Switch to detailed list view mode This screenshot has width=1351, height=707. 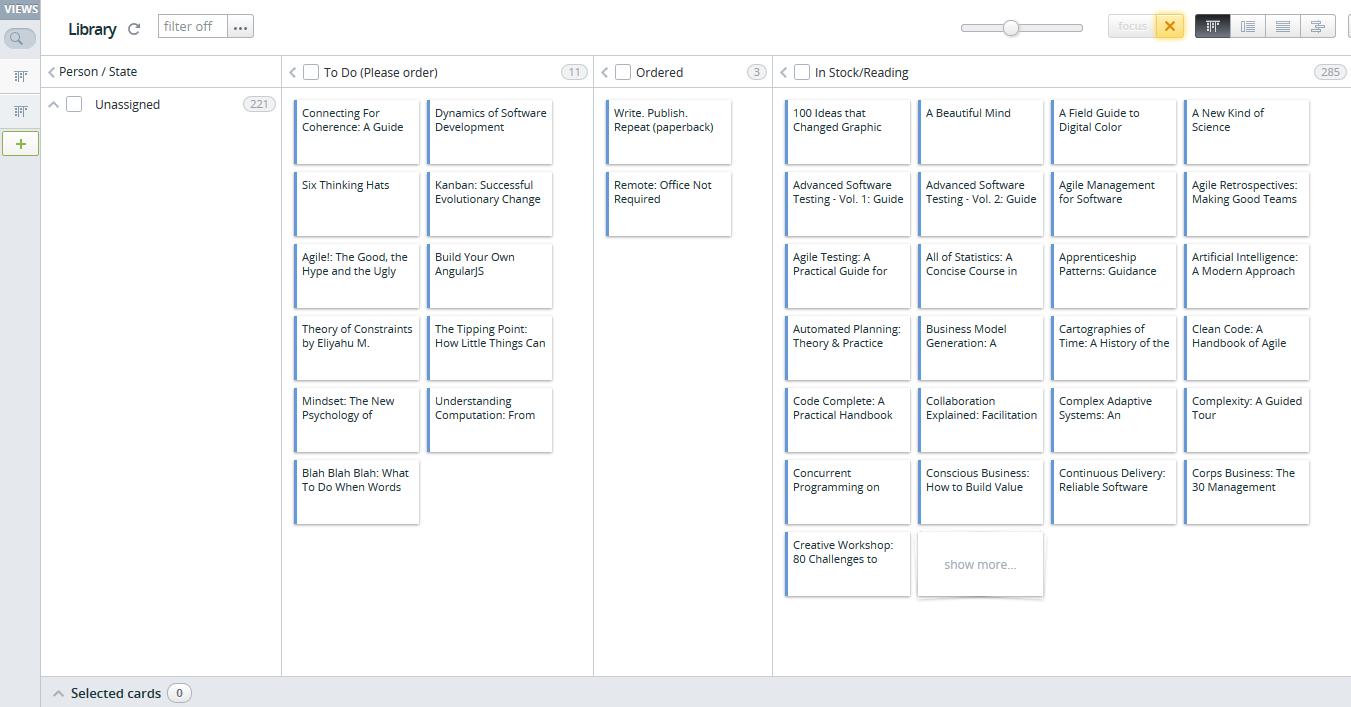[1248, 26]
